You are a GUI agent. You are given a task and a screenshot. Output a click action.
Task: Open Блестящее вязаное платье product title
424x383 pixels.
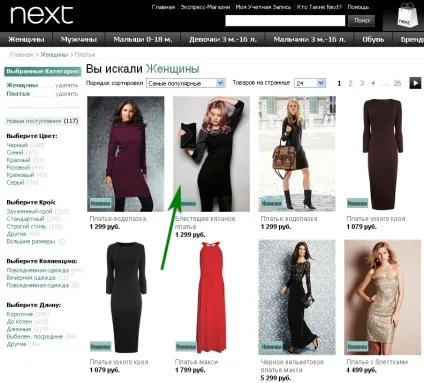205,223
